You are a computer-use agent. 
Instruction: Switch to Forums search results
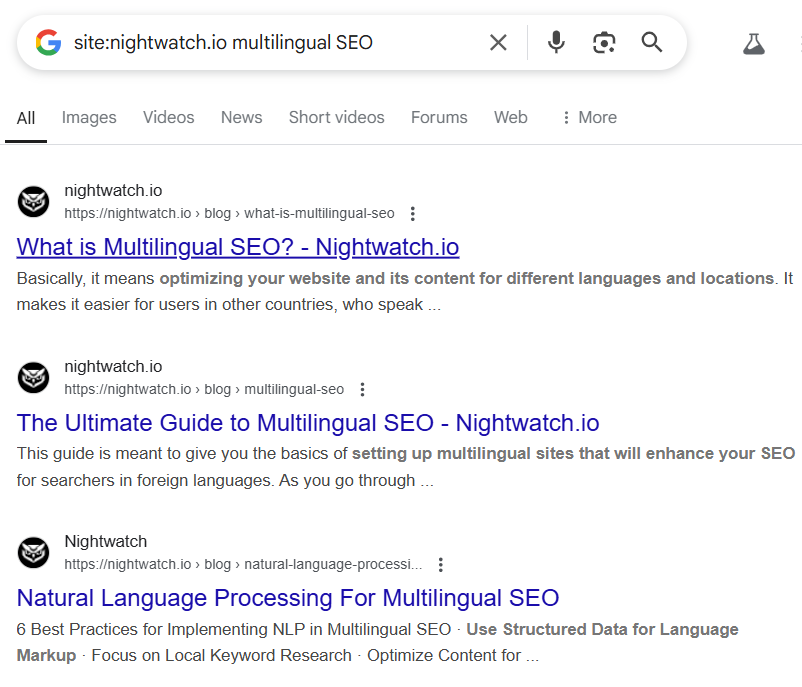439,117
